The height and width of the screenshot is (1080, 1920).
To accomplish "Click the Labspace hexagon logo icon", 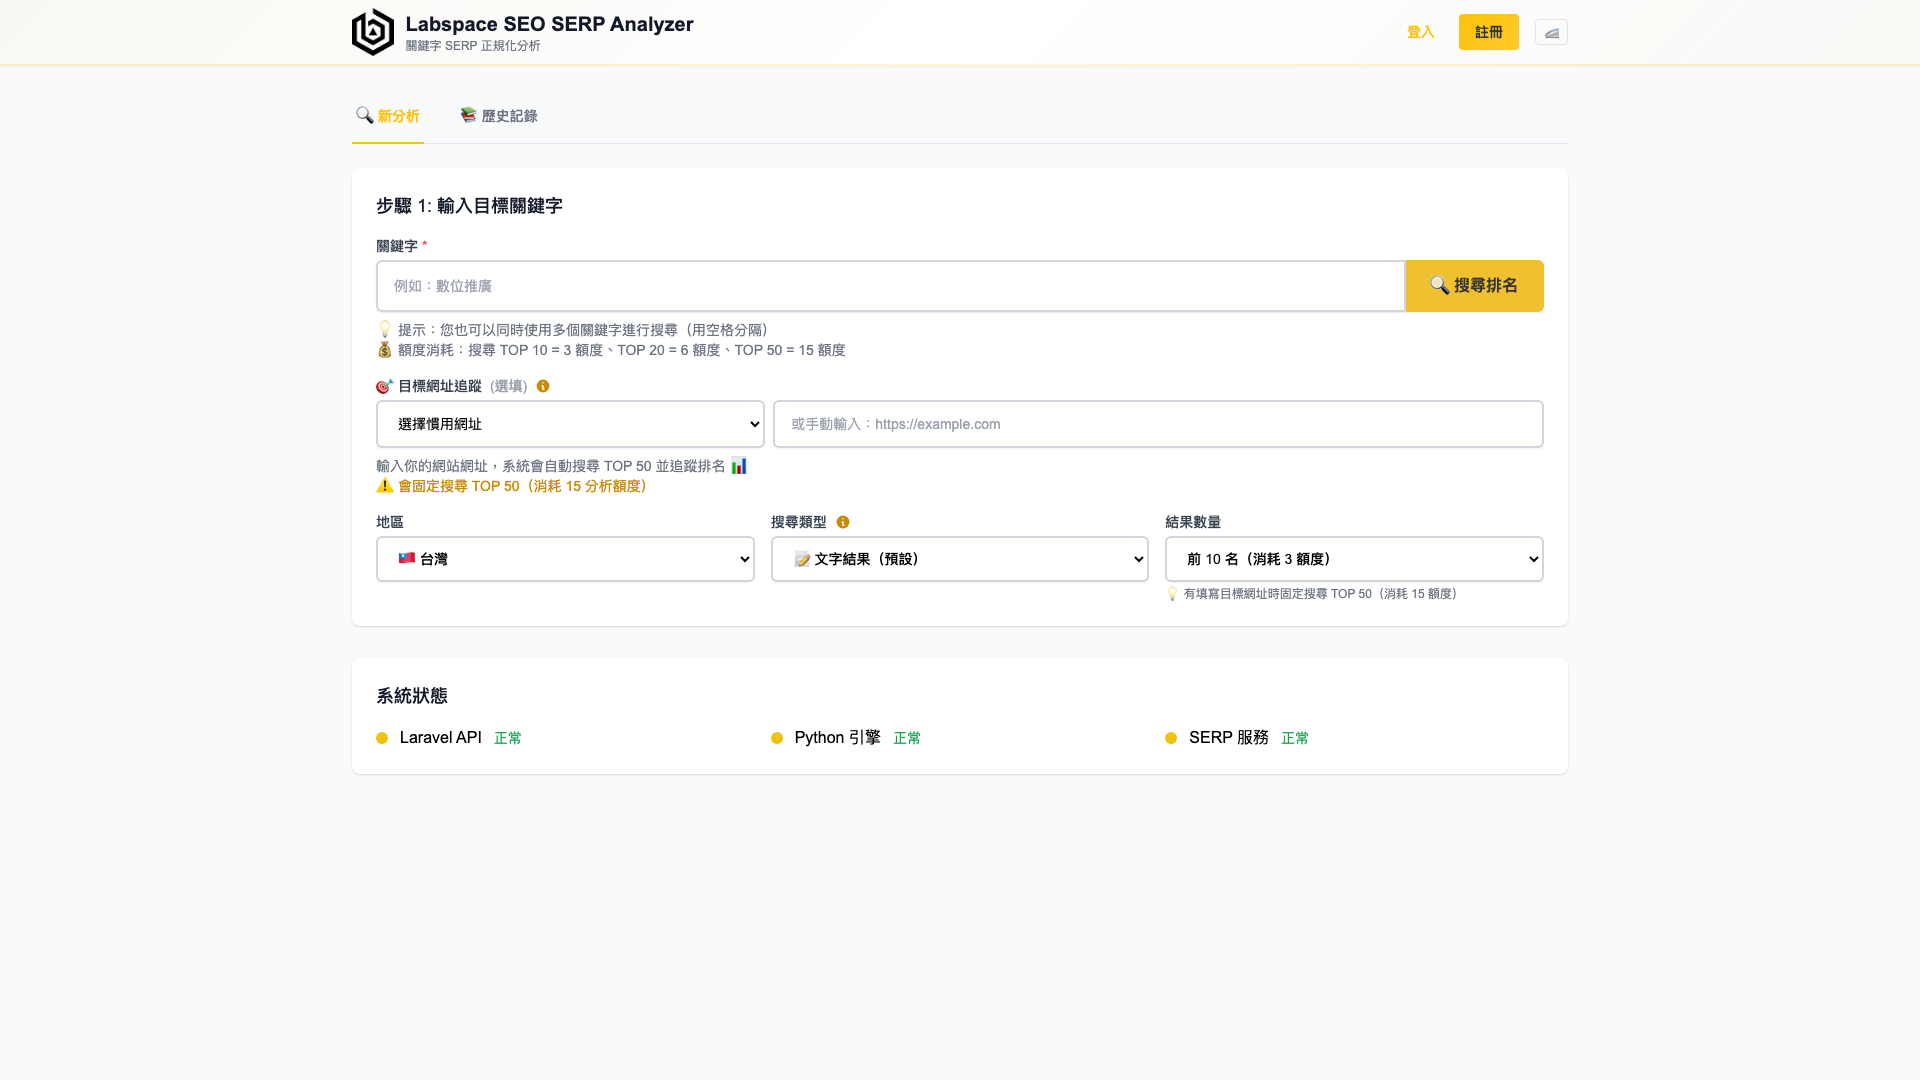I will pyautogui.click(x=372, y=31).
